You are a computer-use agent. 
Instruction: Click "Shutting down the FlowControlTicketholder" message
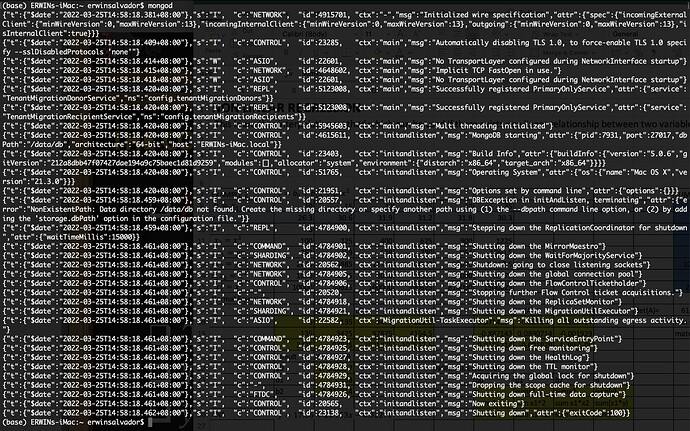tap(557, 283)
